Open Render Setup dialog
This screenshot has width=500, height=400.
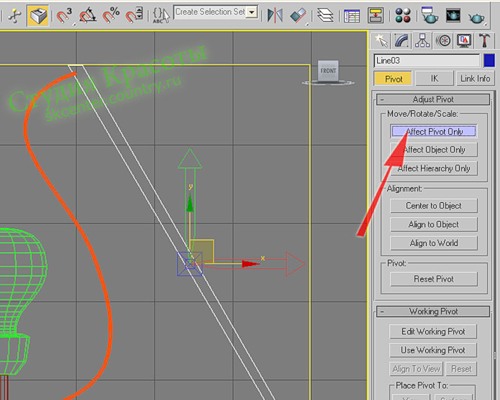[429, 15]
